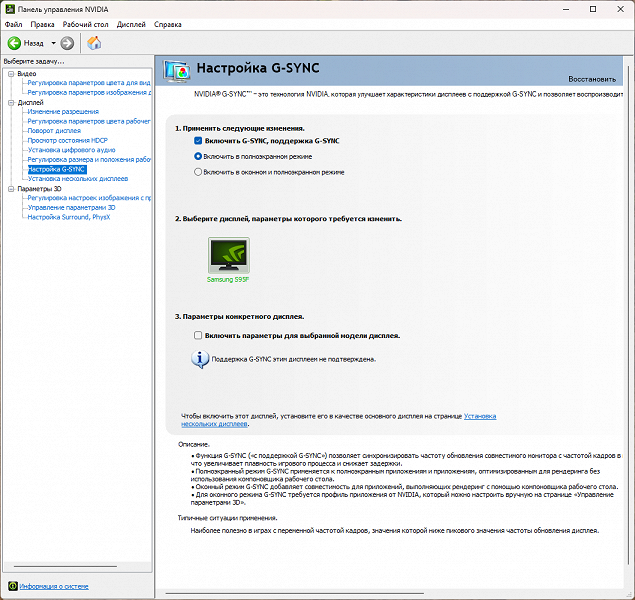Open the Back button history dropdown arrow

tap(53, 43)
